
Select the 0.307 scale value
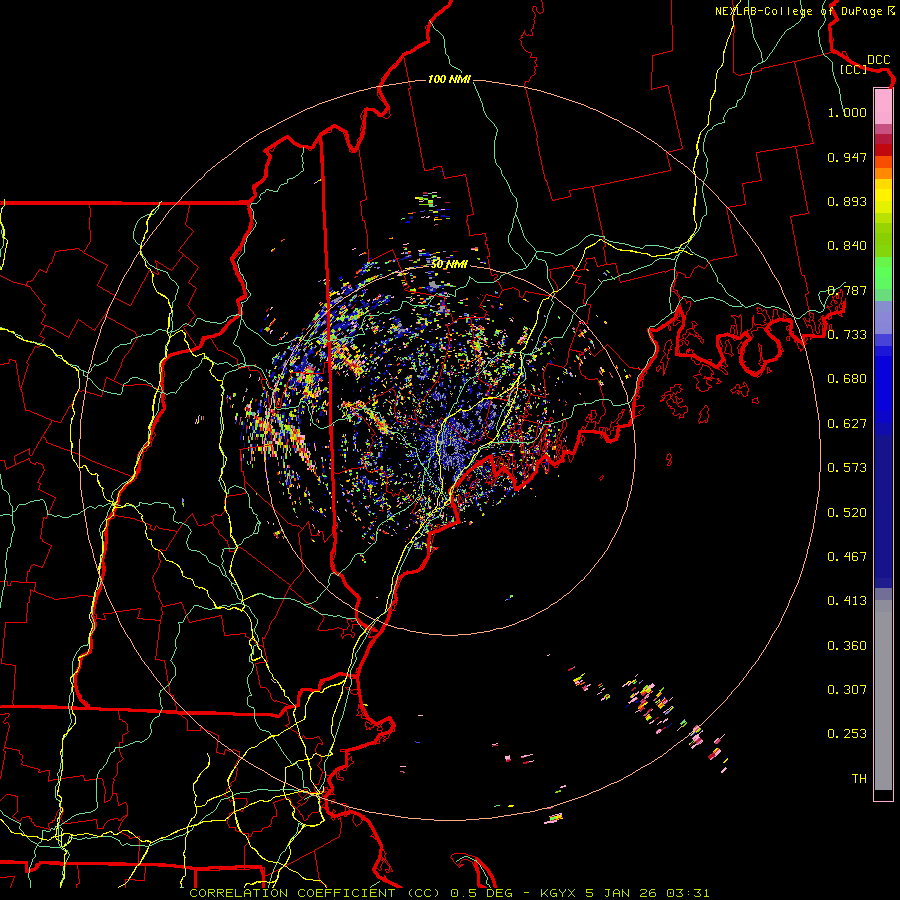[x=847, y=690]
